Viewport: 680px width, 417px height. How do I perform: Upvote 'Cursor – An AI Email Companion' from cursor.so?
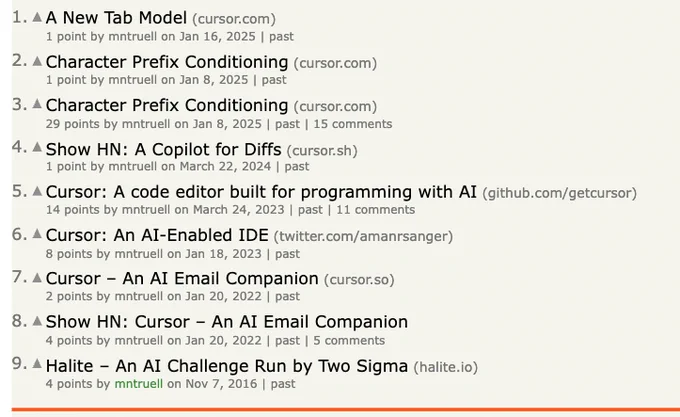click(37, 277)
